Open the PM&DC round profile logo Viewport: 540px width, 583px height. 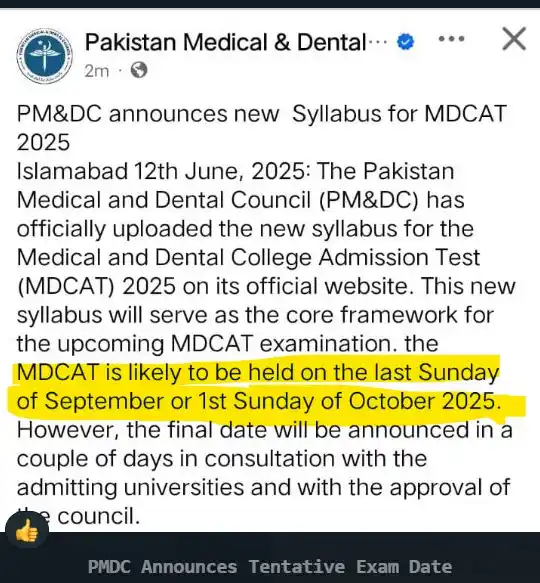[x=44, y=56]
